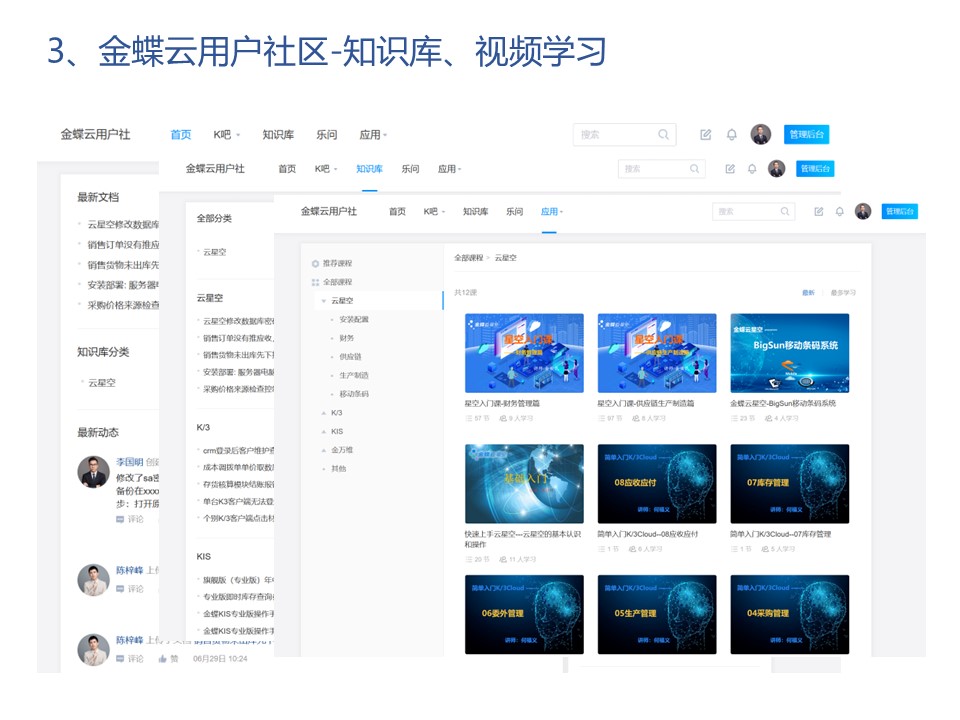This screenshot has width=960, height=720.
Task: Open the 应用 dropdown in the middle 知识库 window
Action: (449, 169)
